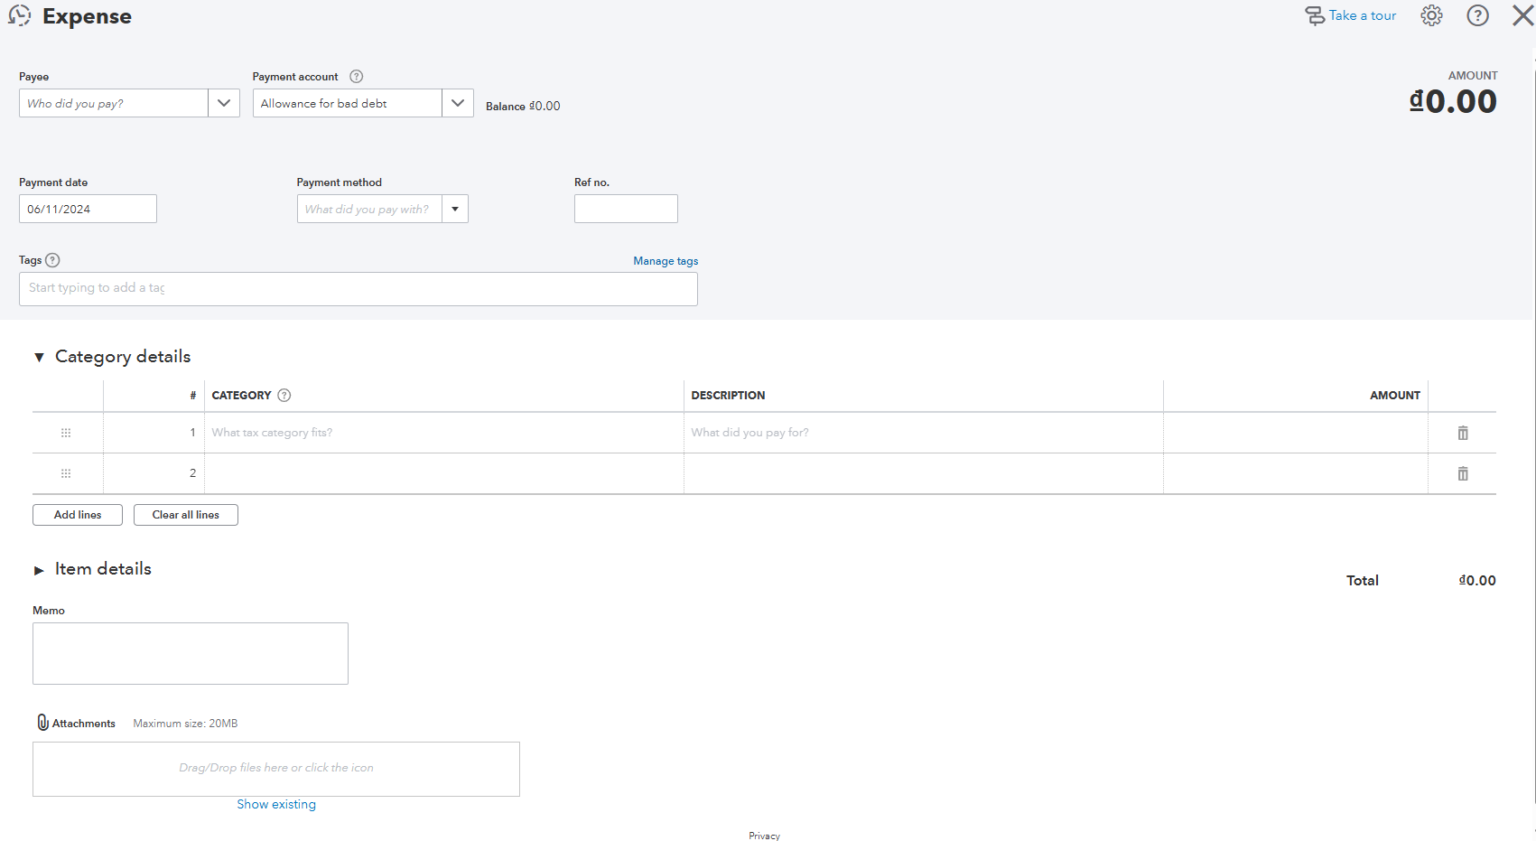This screenshot has height=841, width=1536.
Task: Open the help question mark icon
Action: 1477,15
